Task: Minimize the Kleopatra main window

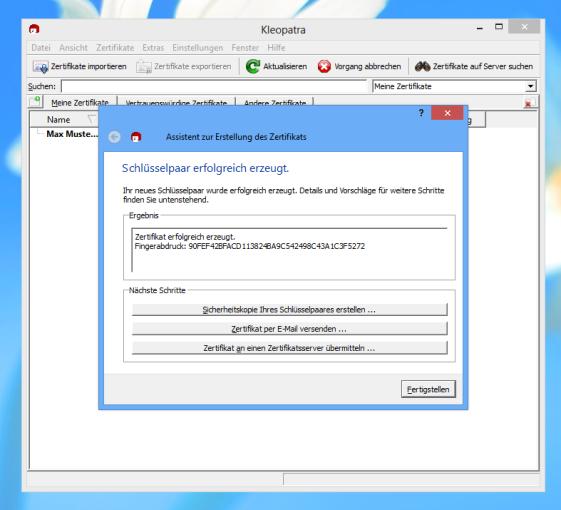Action: [x=480, y=28]
